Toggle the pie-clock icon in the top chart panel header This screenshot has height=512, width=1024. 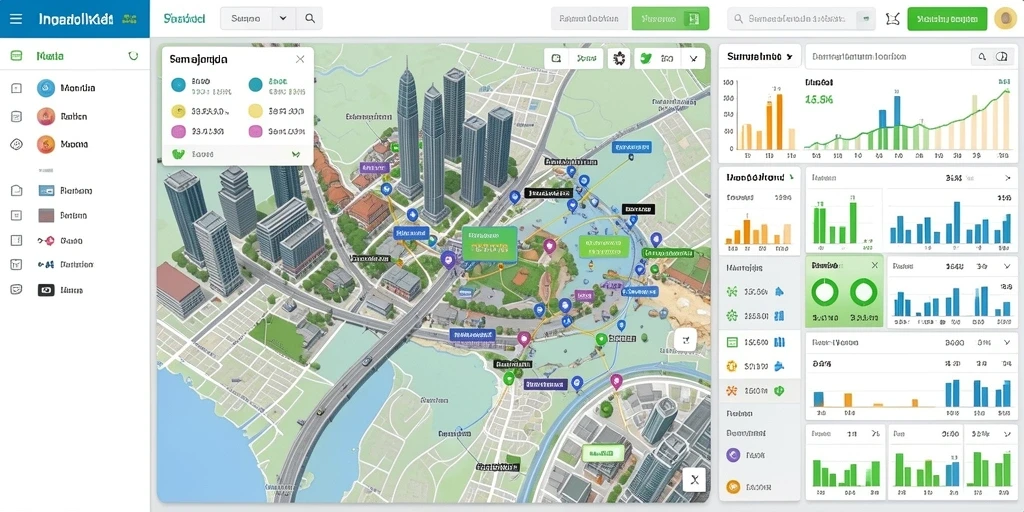coord(1001,57)
